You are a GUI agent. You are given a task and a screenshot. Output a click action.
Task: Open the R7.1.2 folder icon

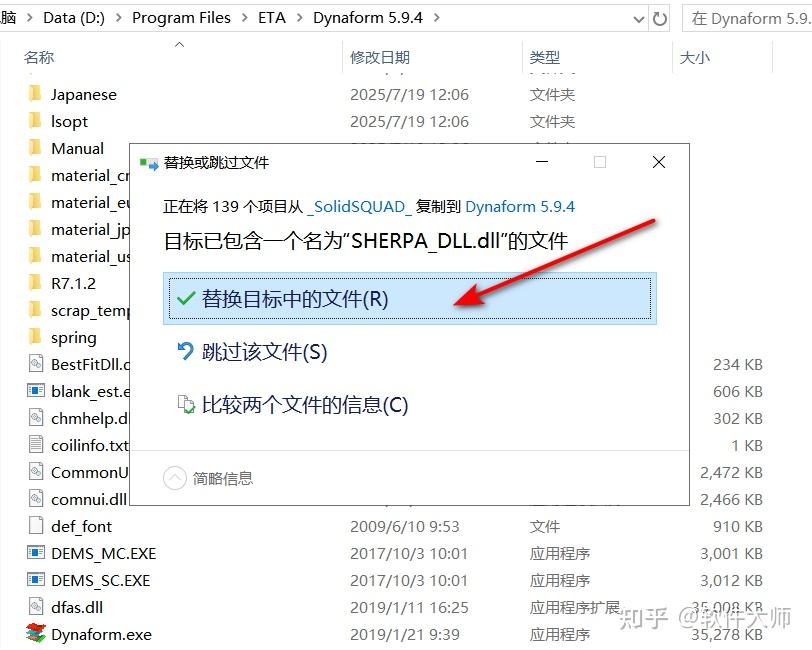[x=35, y=283]
